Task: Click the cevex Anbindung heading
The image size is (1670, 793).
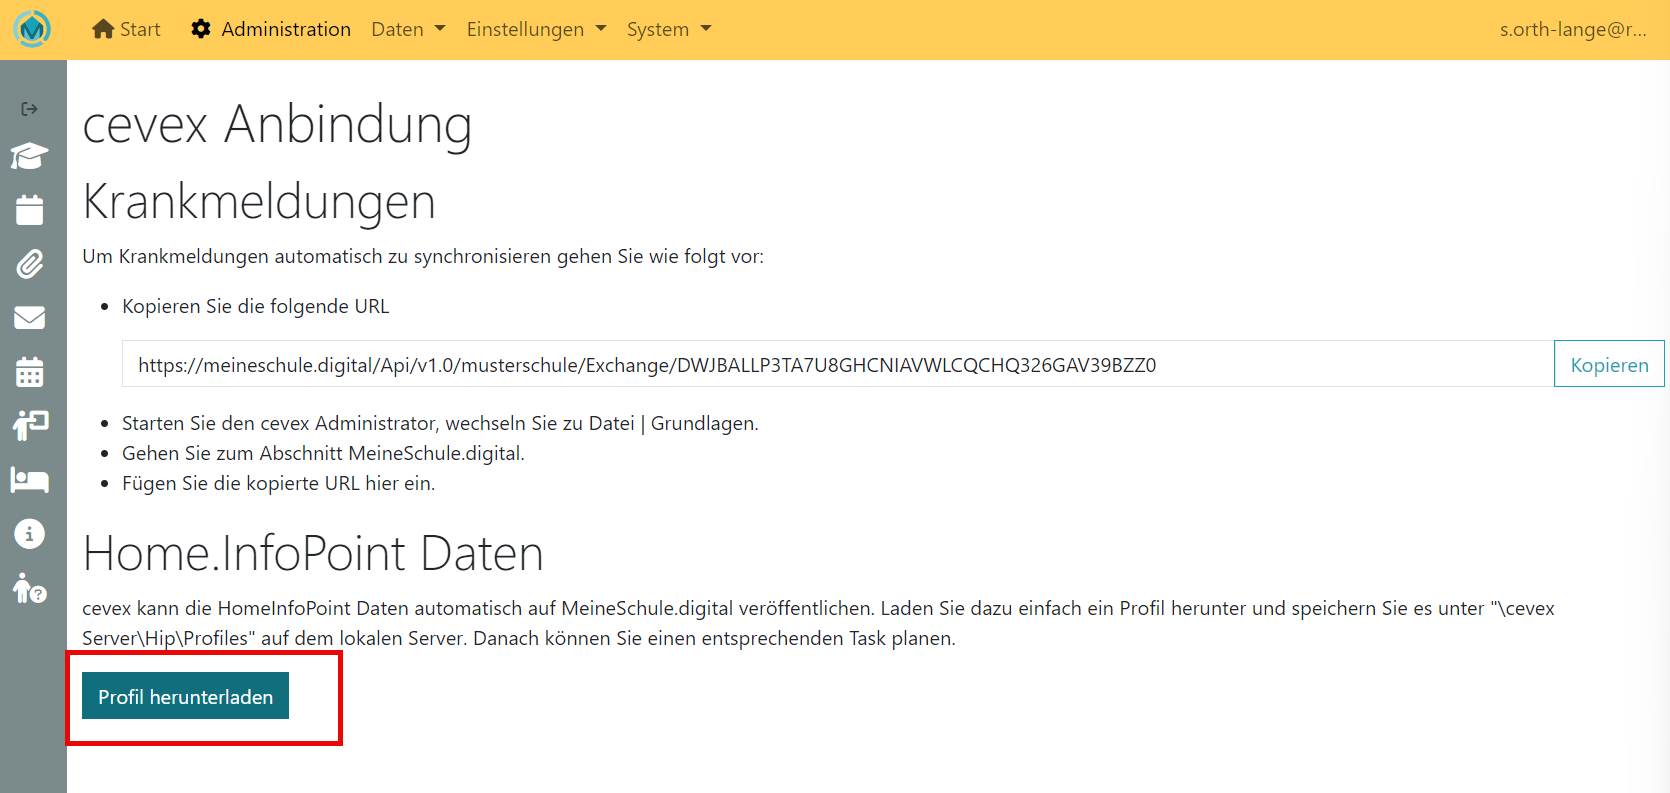Action: pyautogui.click(x=277, y=125)
